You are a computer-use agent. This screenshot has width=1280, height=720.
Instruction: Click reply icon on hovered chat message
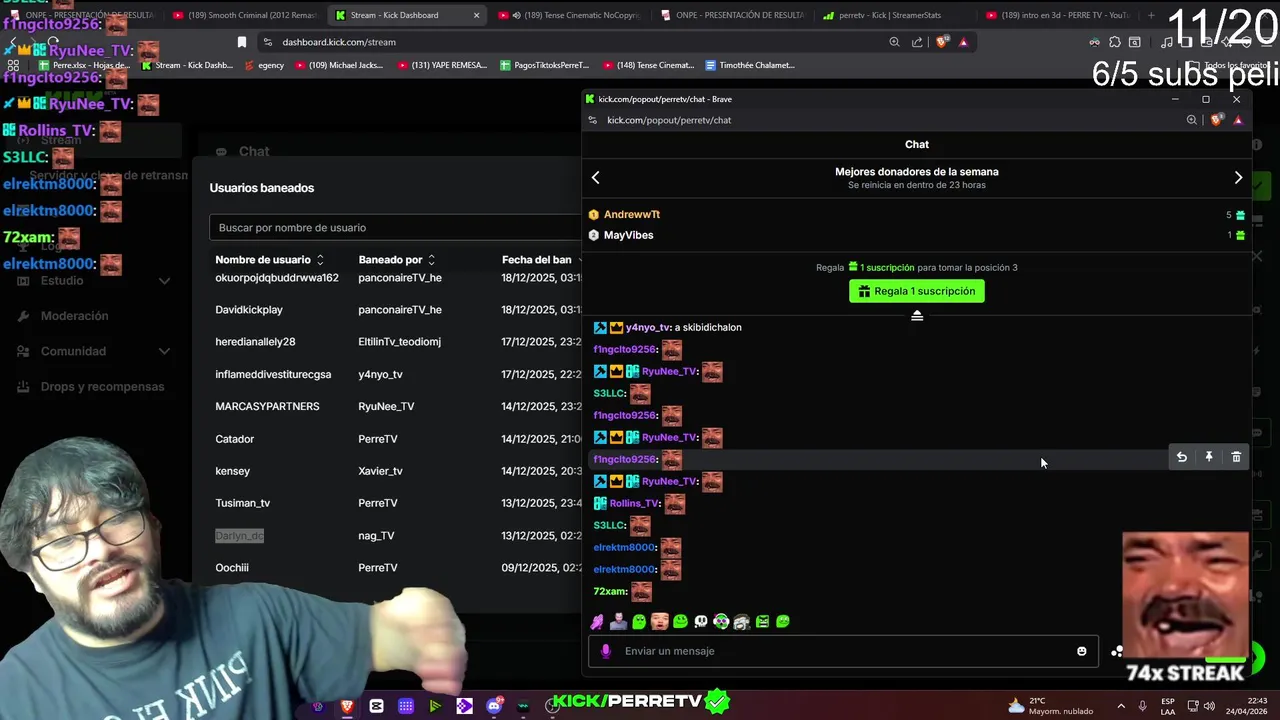1181,457
